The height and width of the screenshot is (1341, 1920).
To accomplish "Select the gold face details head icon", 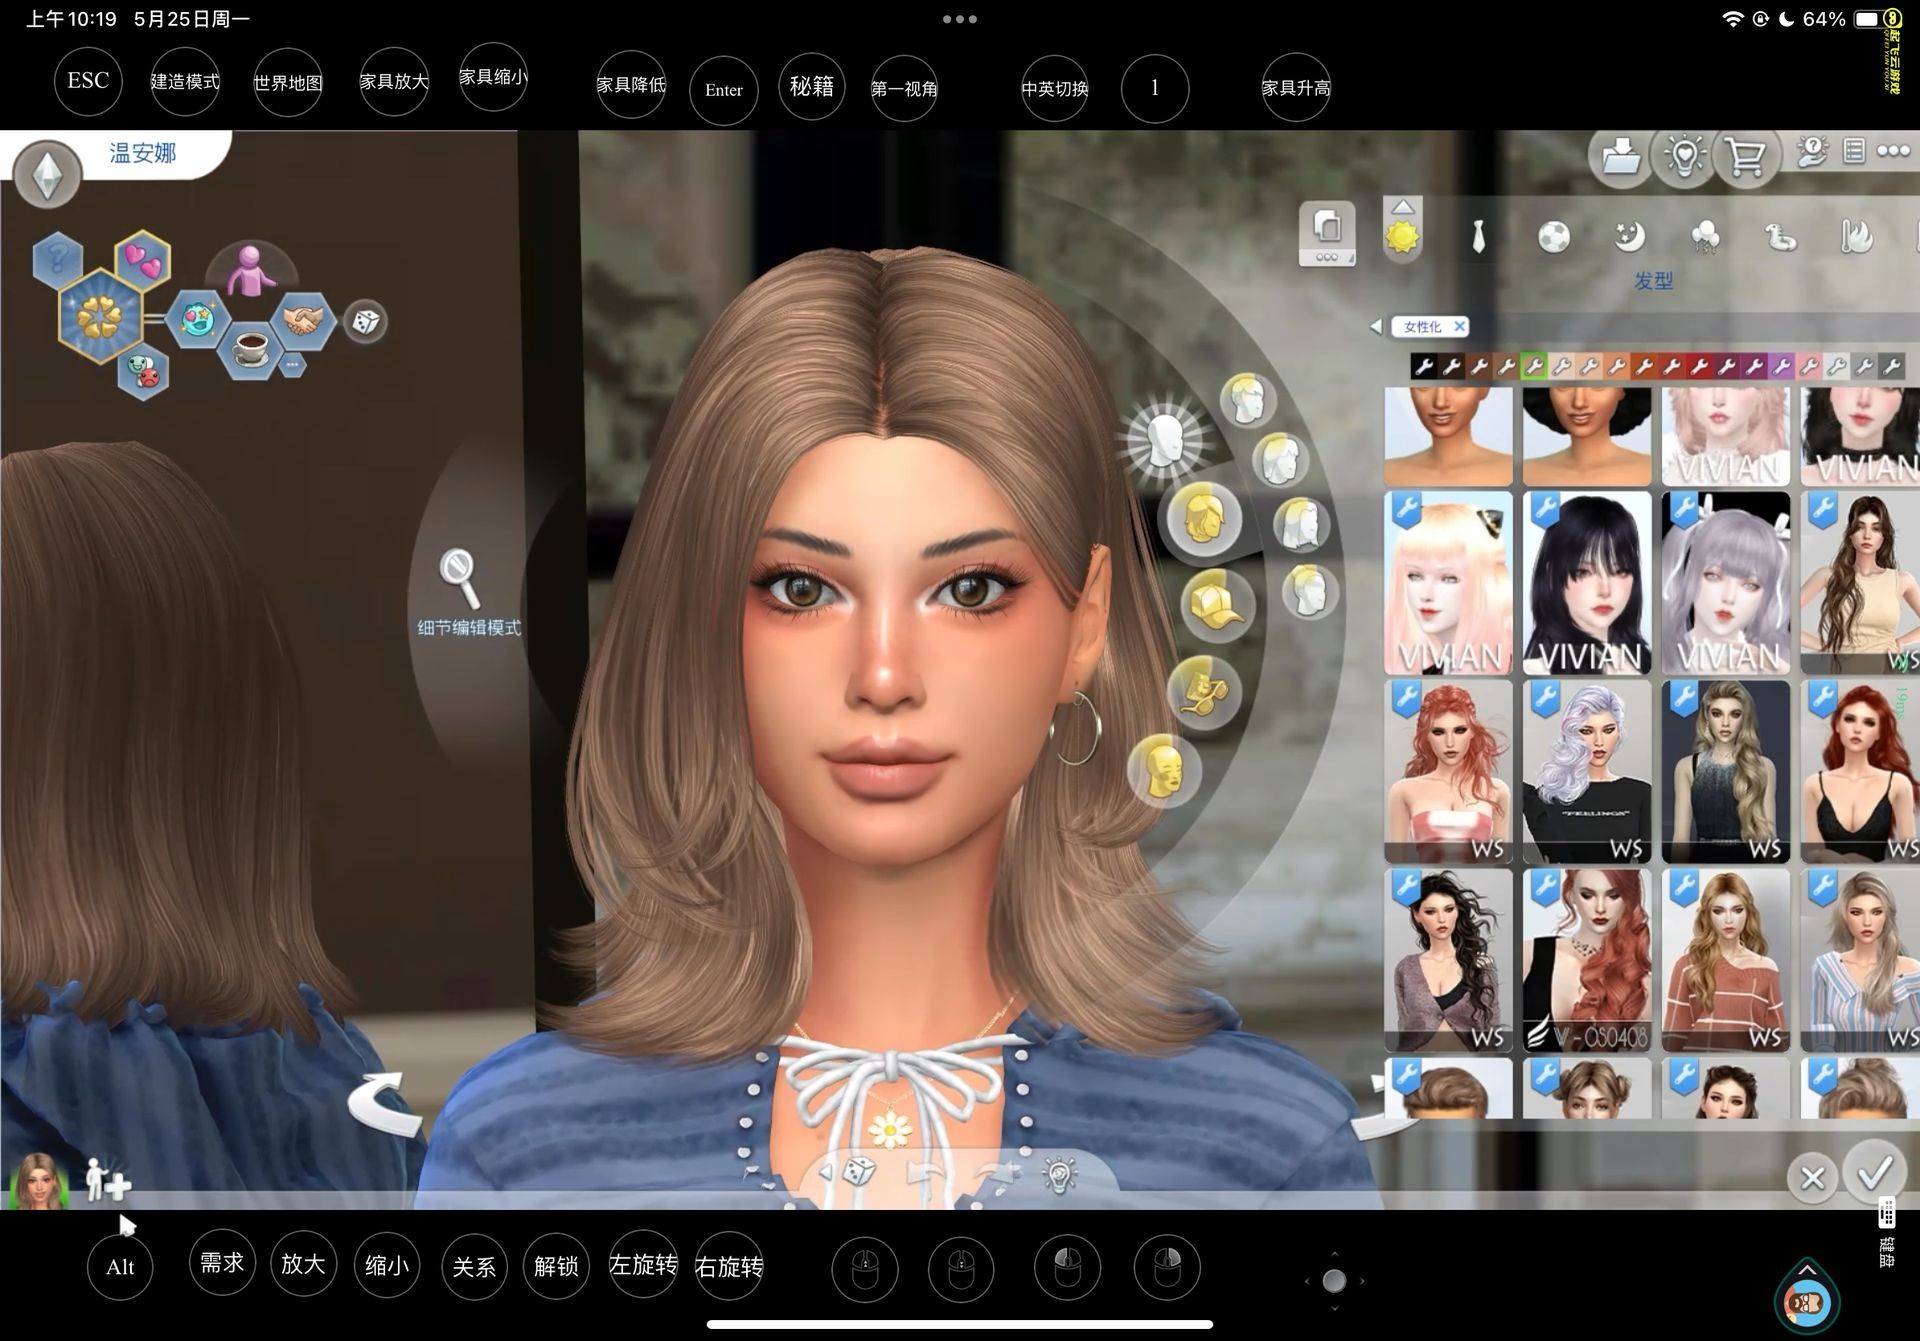I will [x=1164, y=770].
